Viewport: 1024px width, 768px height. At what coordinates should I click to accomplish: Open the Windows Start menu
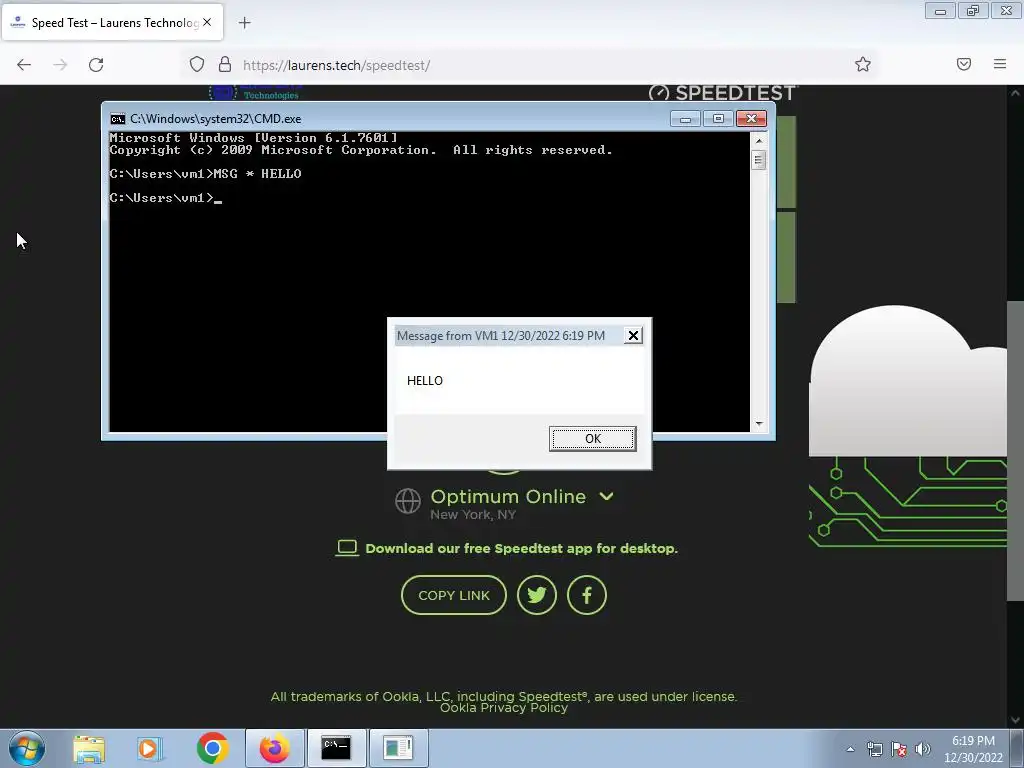[x=27, y=748]
